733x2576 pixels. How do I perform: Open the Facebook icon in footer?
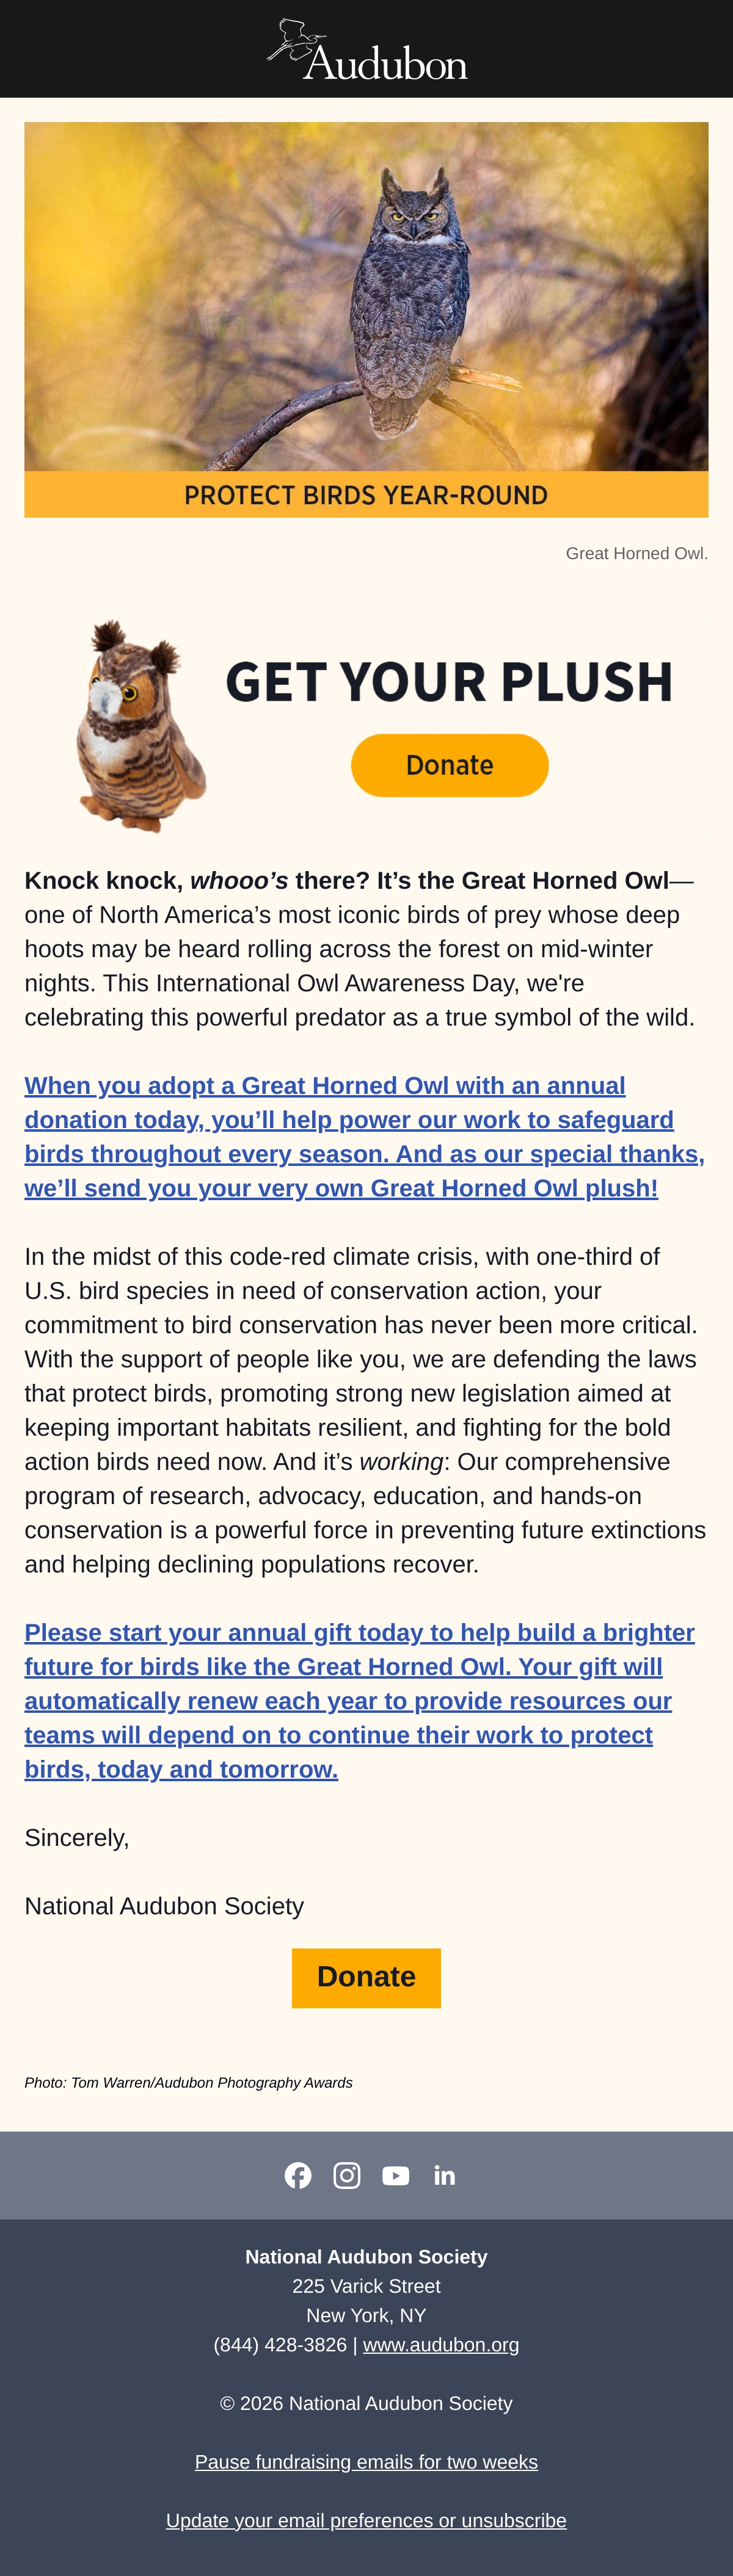pos(298,2175)
